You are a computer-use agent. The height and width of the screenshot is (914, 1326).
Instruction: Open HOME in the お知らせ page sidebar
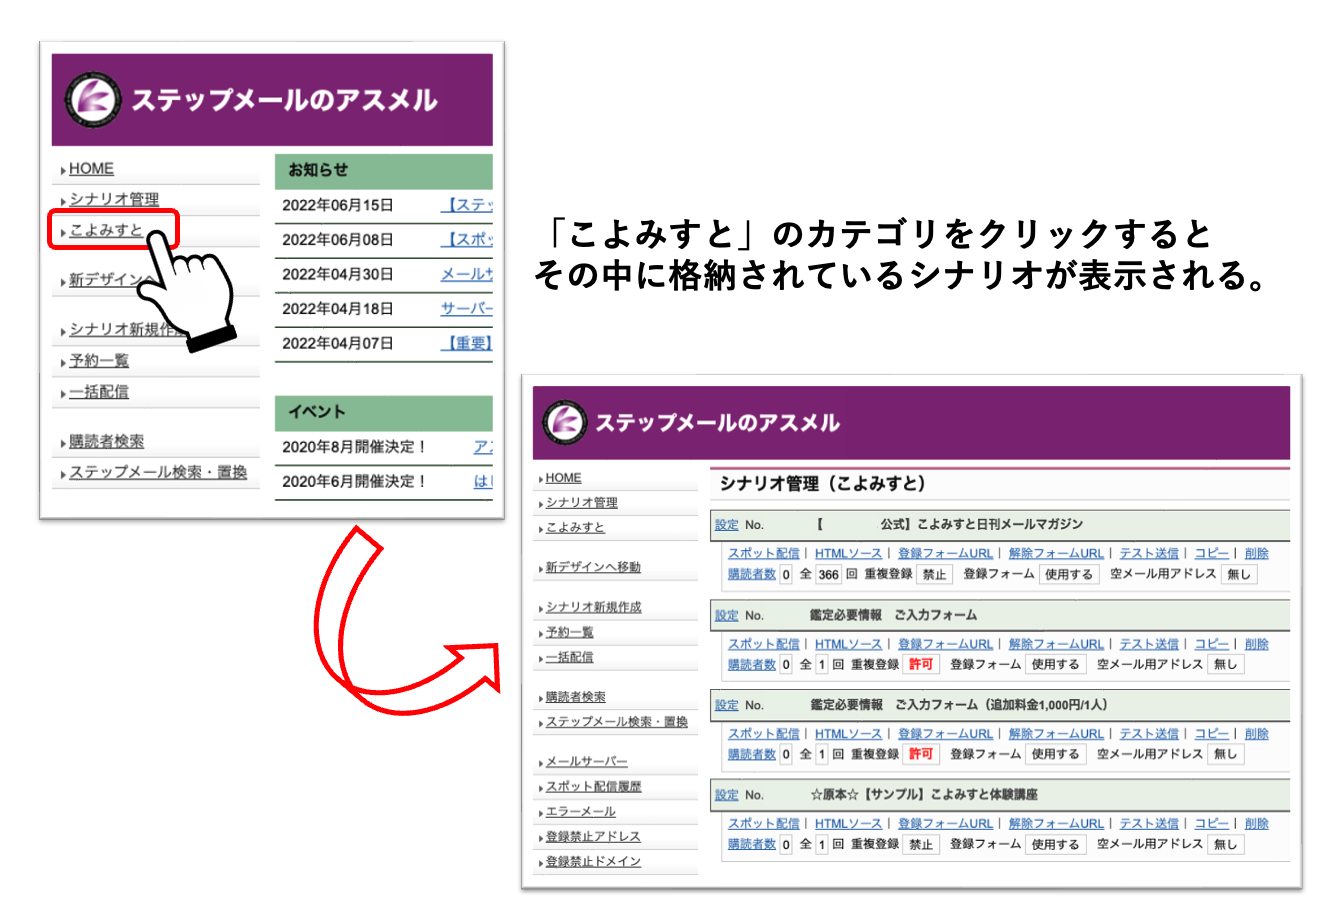91,169
